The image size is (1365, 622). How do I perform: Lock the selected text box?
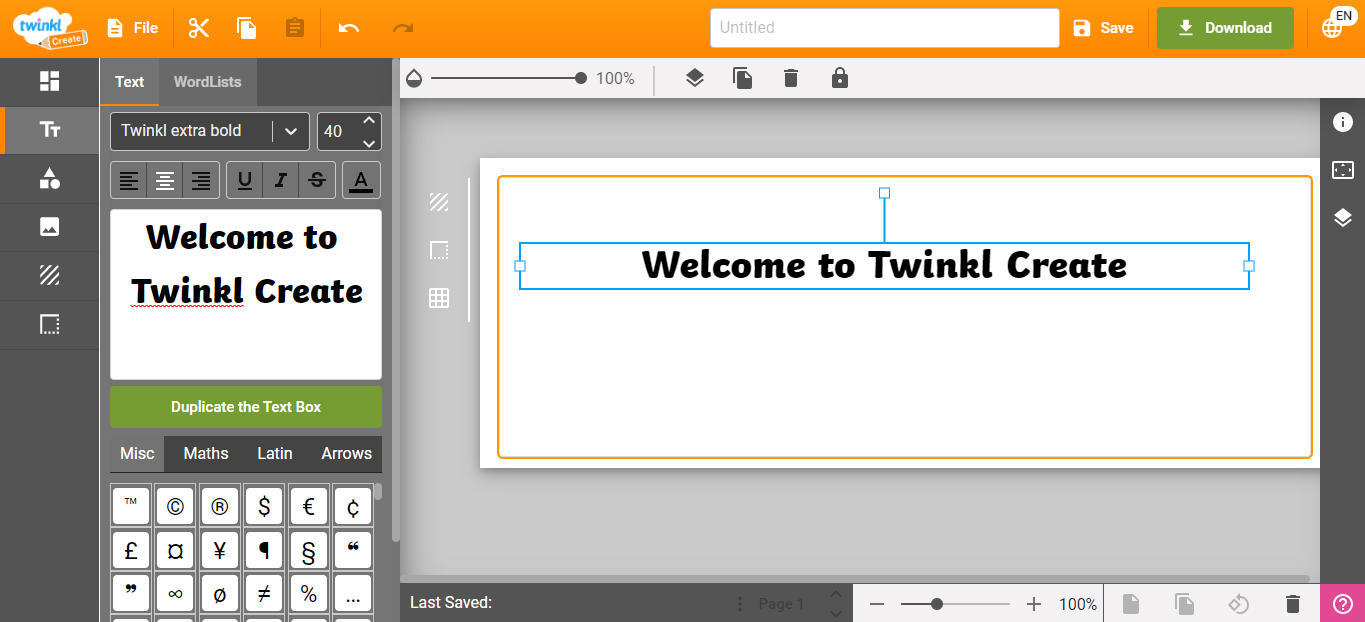coord(839,77)
